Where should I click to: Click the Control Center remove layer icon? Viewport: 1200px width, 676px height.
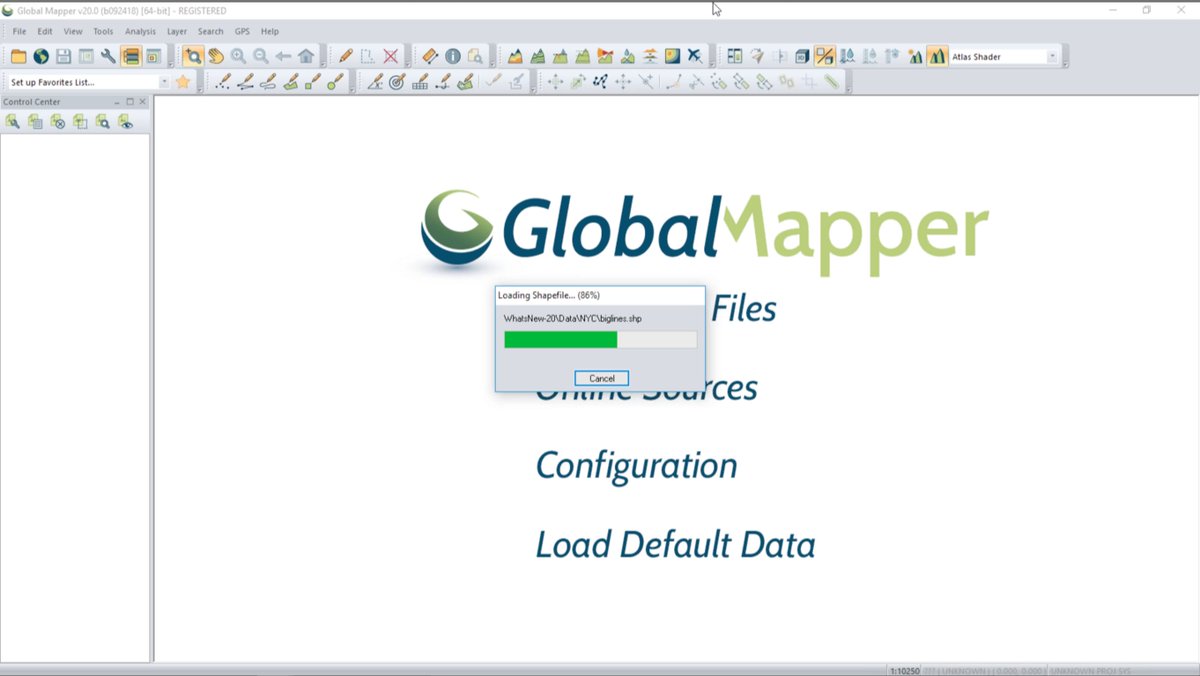58,122
